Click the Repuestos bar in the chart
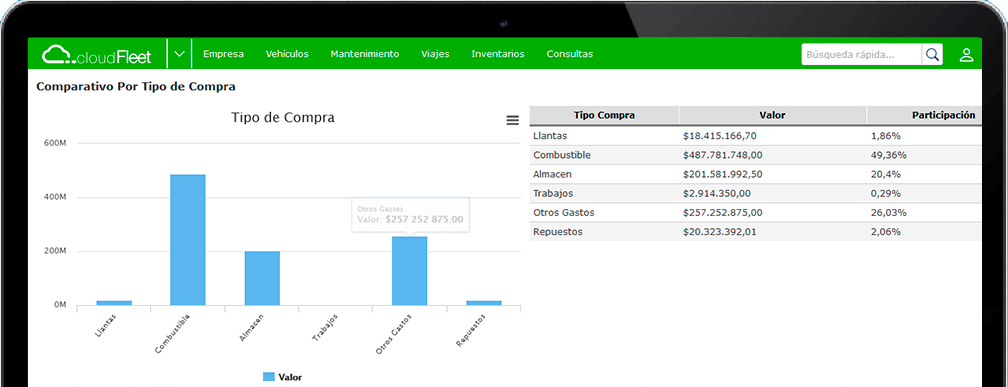Image resolution: width=1008 pixels, height=387 pixels. tap(484, 303)
